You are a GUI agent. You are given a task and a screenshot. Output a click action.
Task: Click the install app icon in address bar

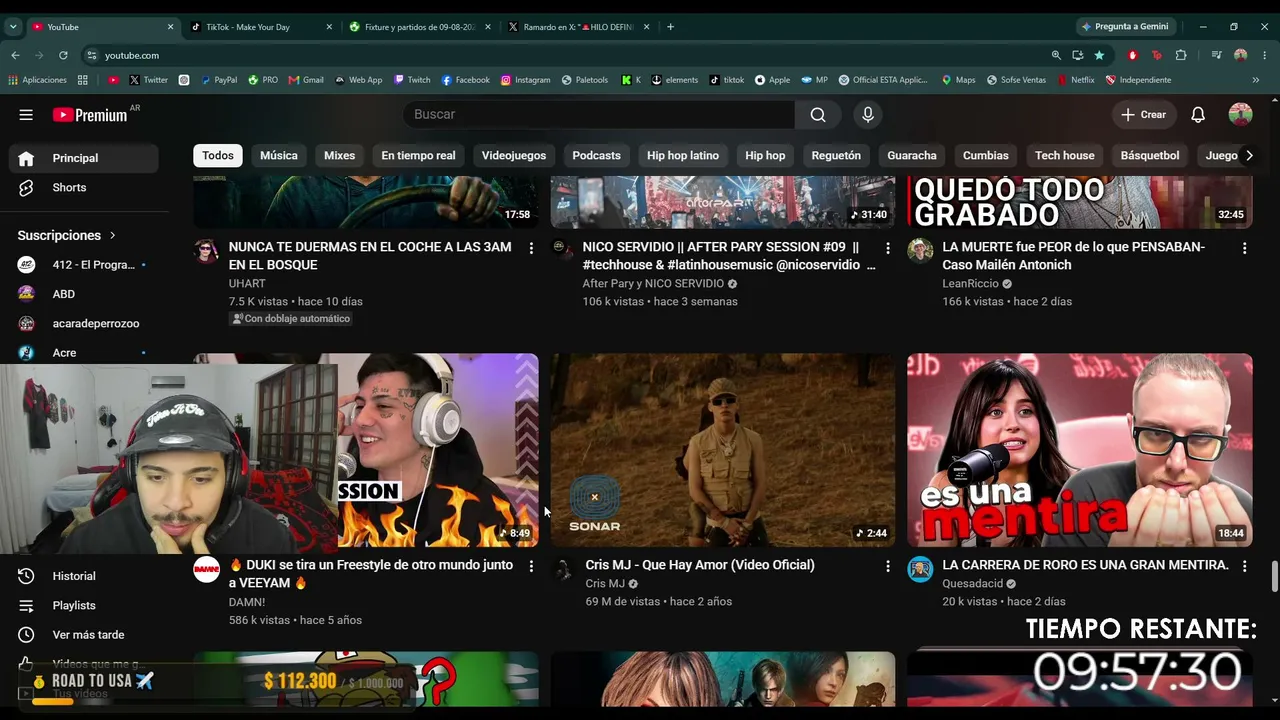(1077, 55)
